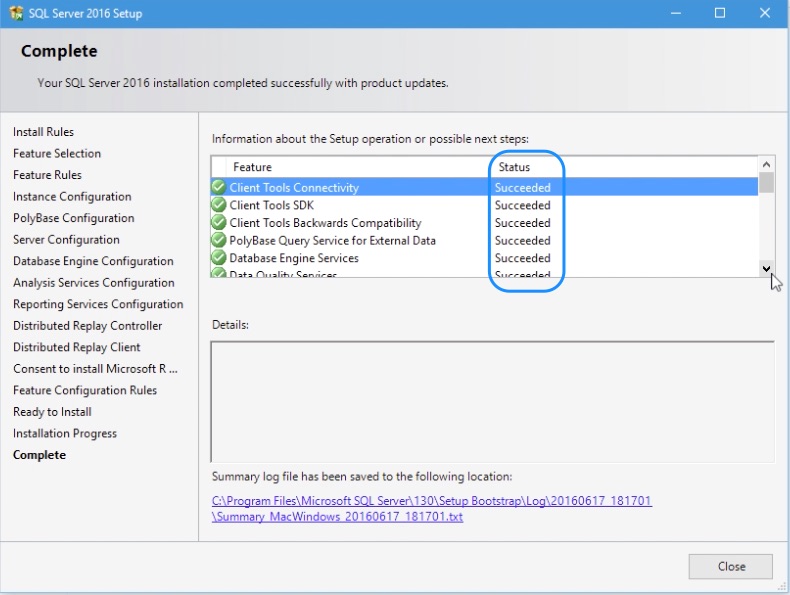
Task: Click the bold Complete step in sidebar
Action: point(39,455)
